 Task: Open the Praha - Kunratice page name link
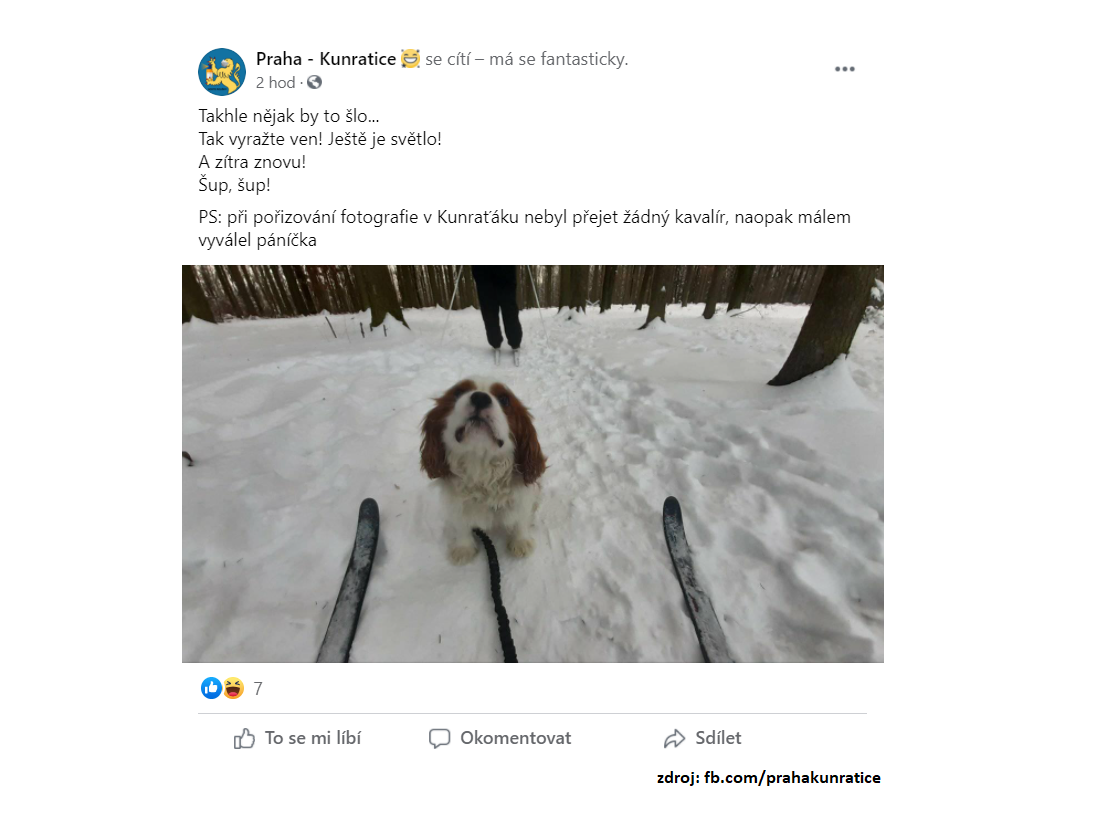click(326, 59)
